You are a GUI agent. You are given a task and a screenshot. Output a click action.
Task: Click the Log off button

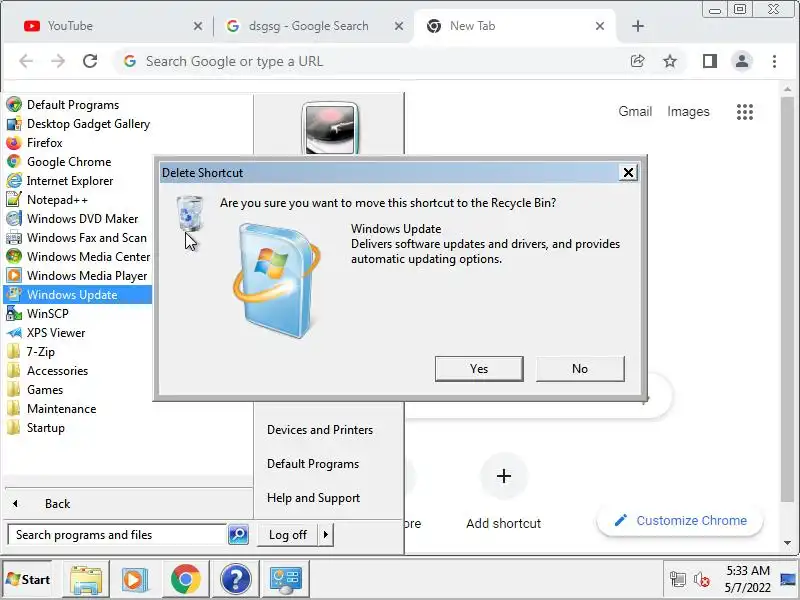[x=288, y=535]
